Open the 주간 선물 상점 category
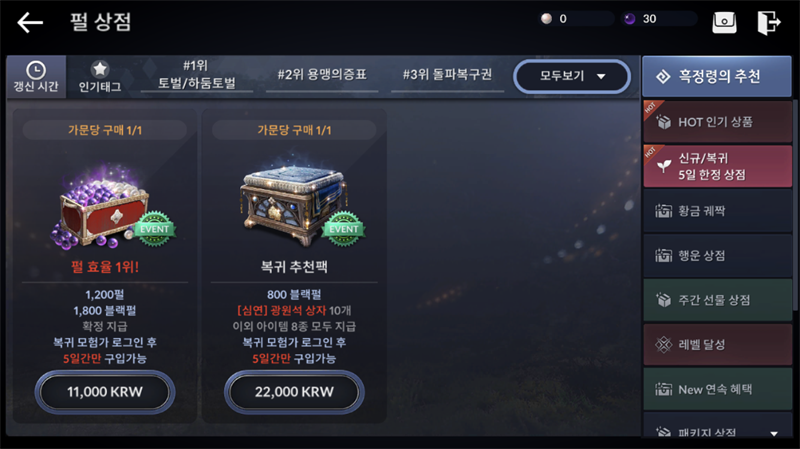The height and width of the screenshot is (449, 800). [717, 300]
